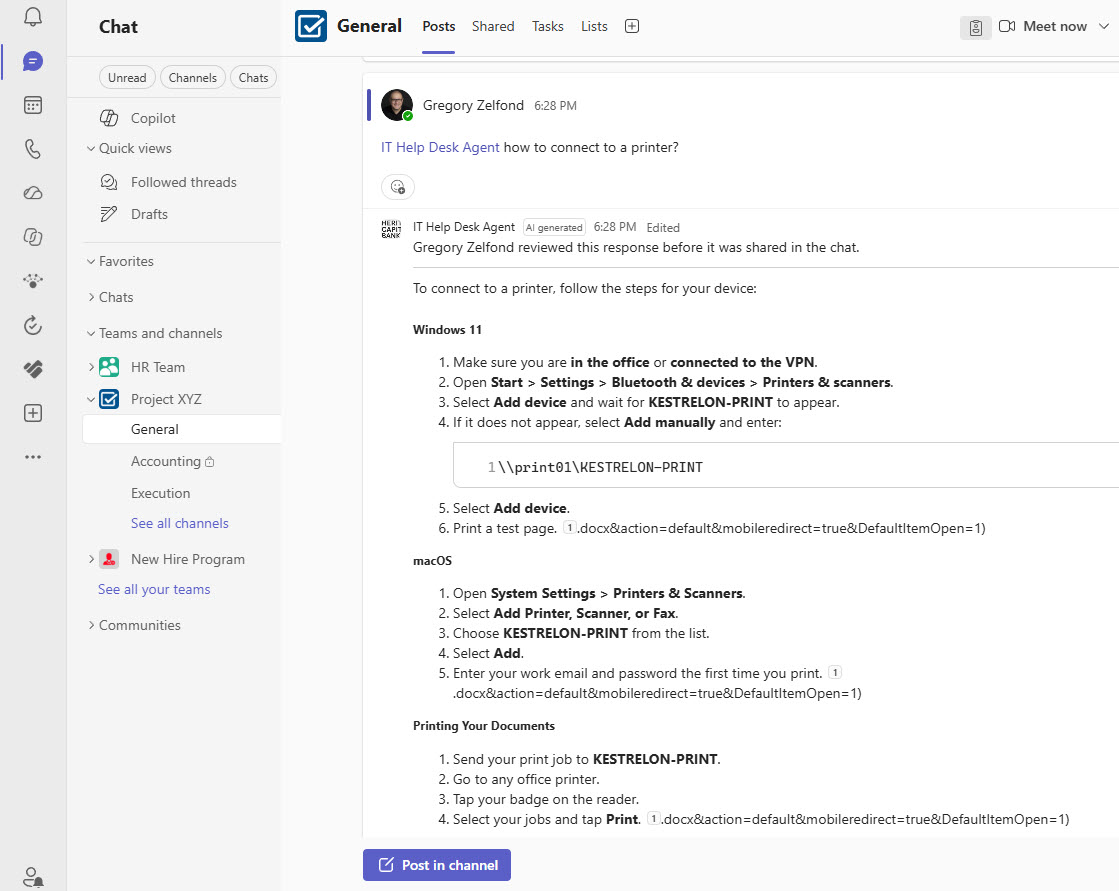Screen dimensions: 1119x891
Task: Expand the Communities section
Action: click(x=91, y=626)
